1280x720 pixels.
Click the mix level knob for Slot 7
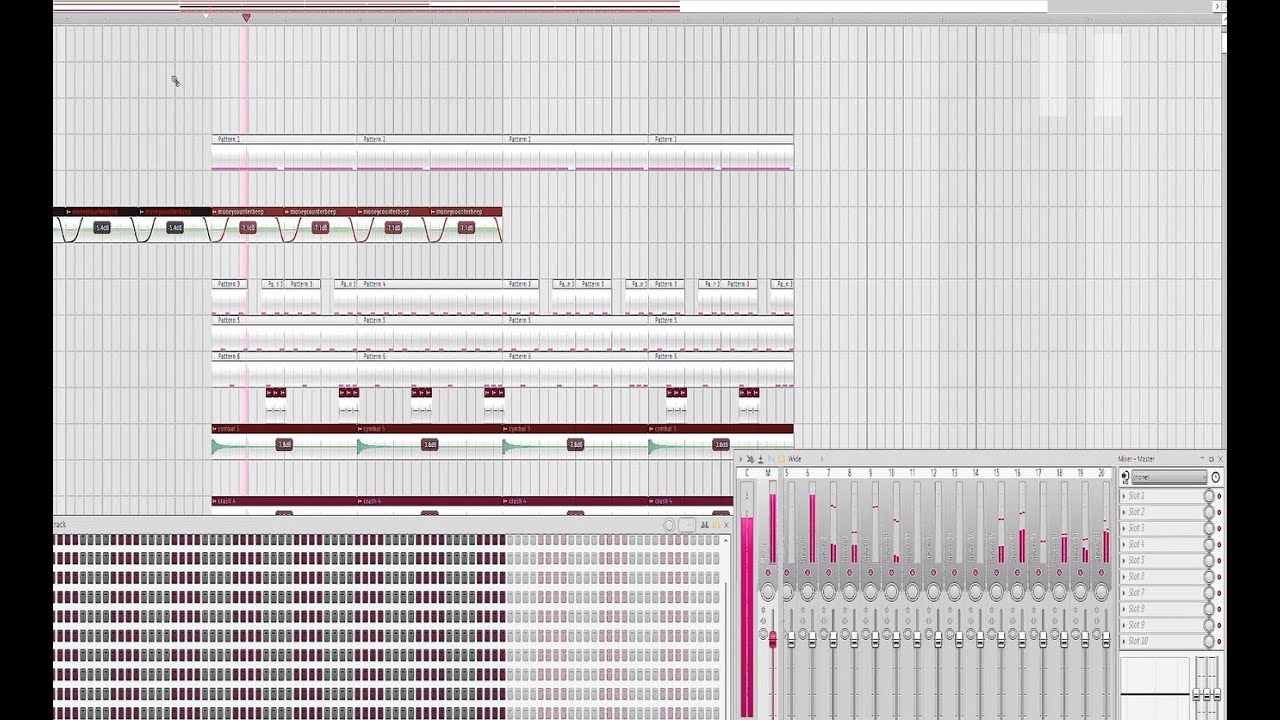(x=1209, y=593)
